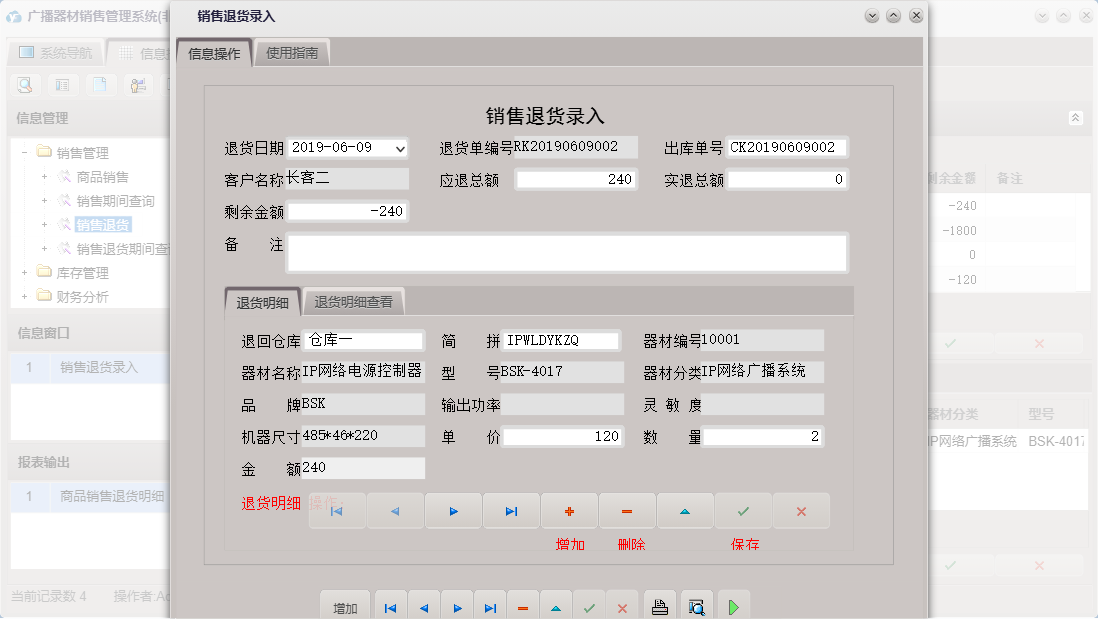Screen dimensions: 1098x635
Task: Click the magnifier search icon in the main toolbar
Action: [25, 85]
